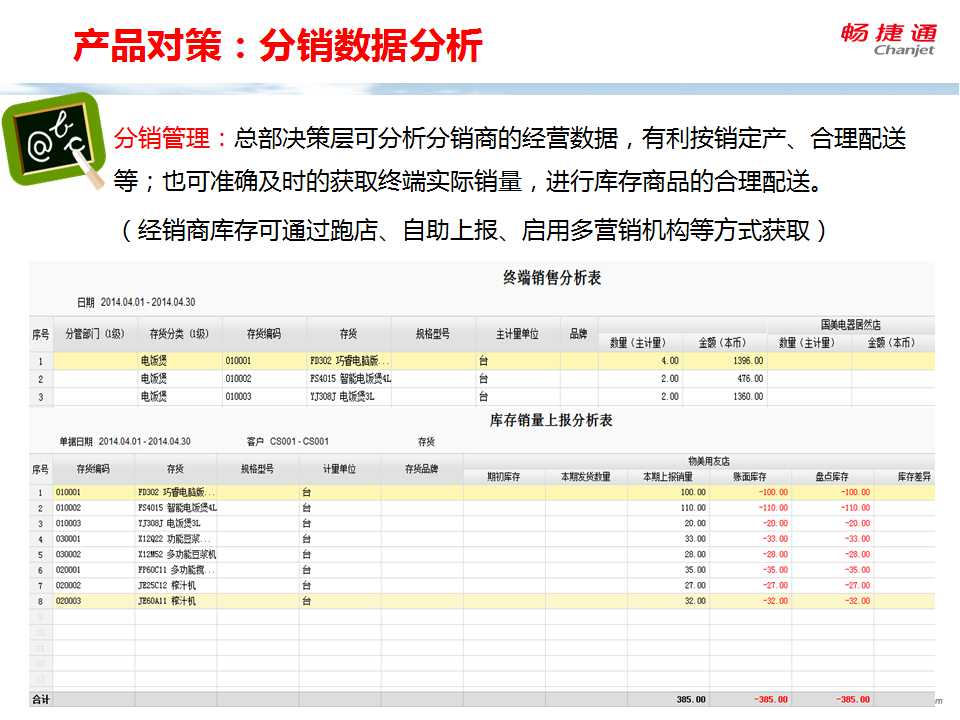Click the 盘点库存 column header
960x720 pixels.
point(832,477)
